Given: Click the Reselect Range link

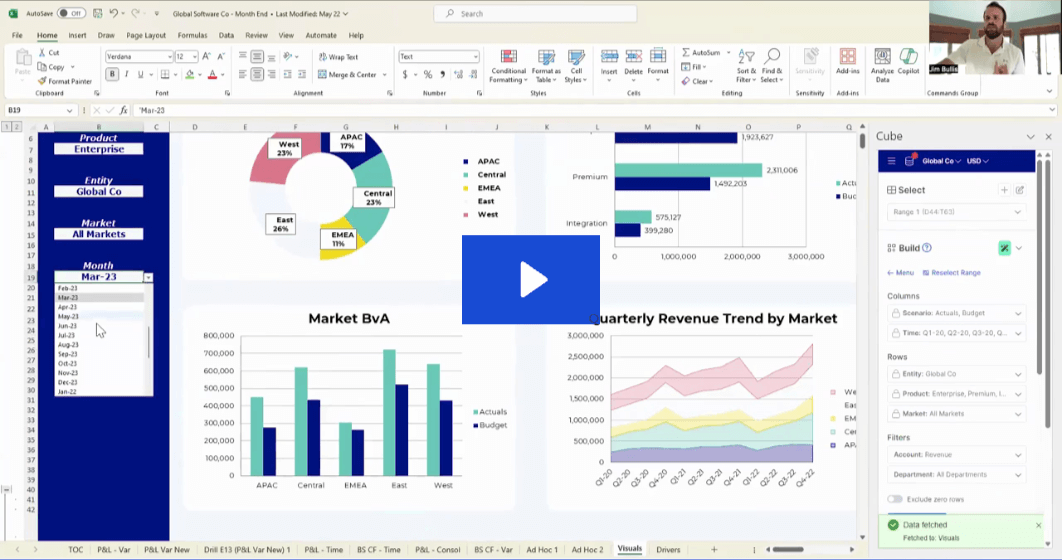Looking at the screenshot, I should 951,272.
